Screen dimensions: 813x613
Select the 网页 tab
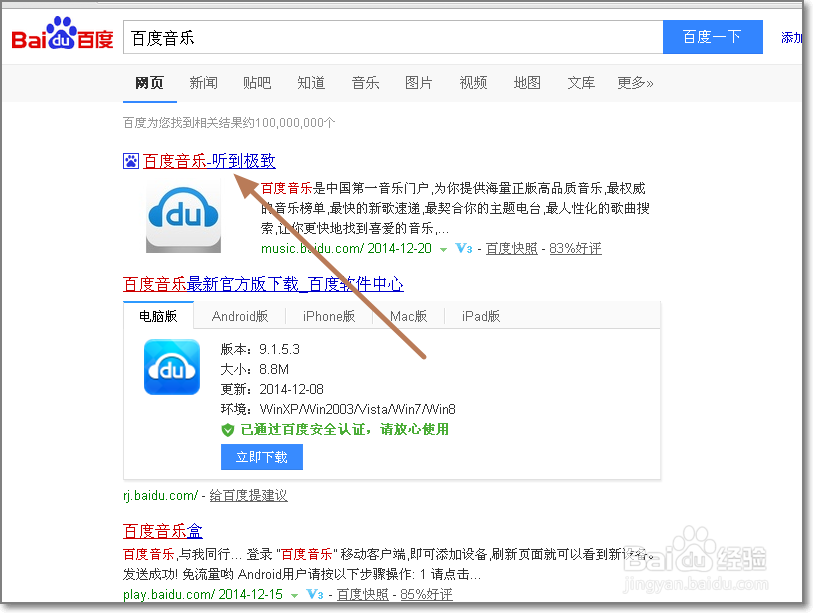click(149, 83)
